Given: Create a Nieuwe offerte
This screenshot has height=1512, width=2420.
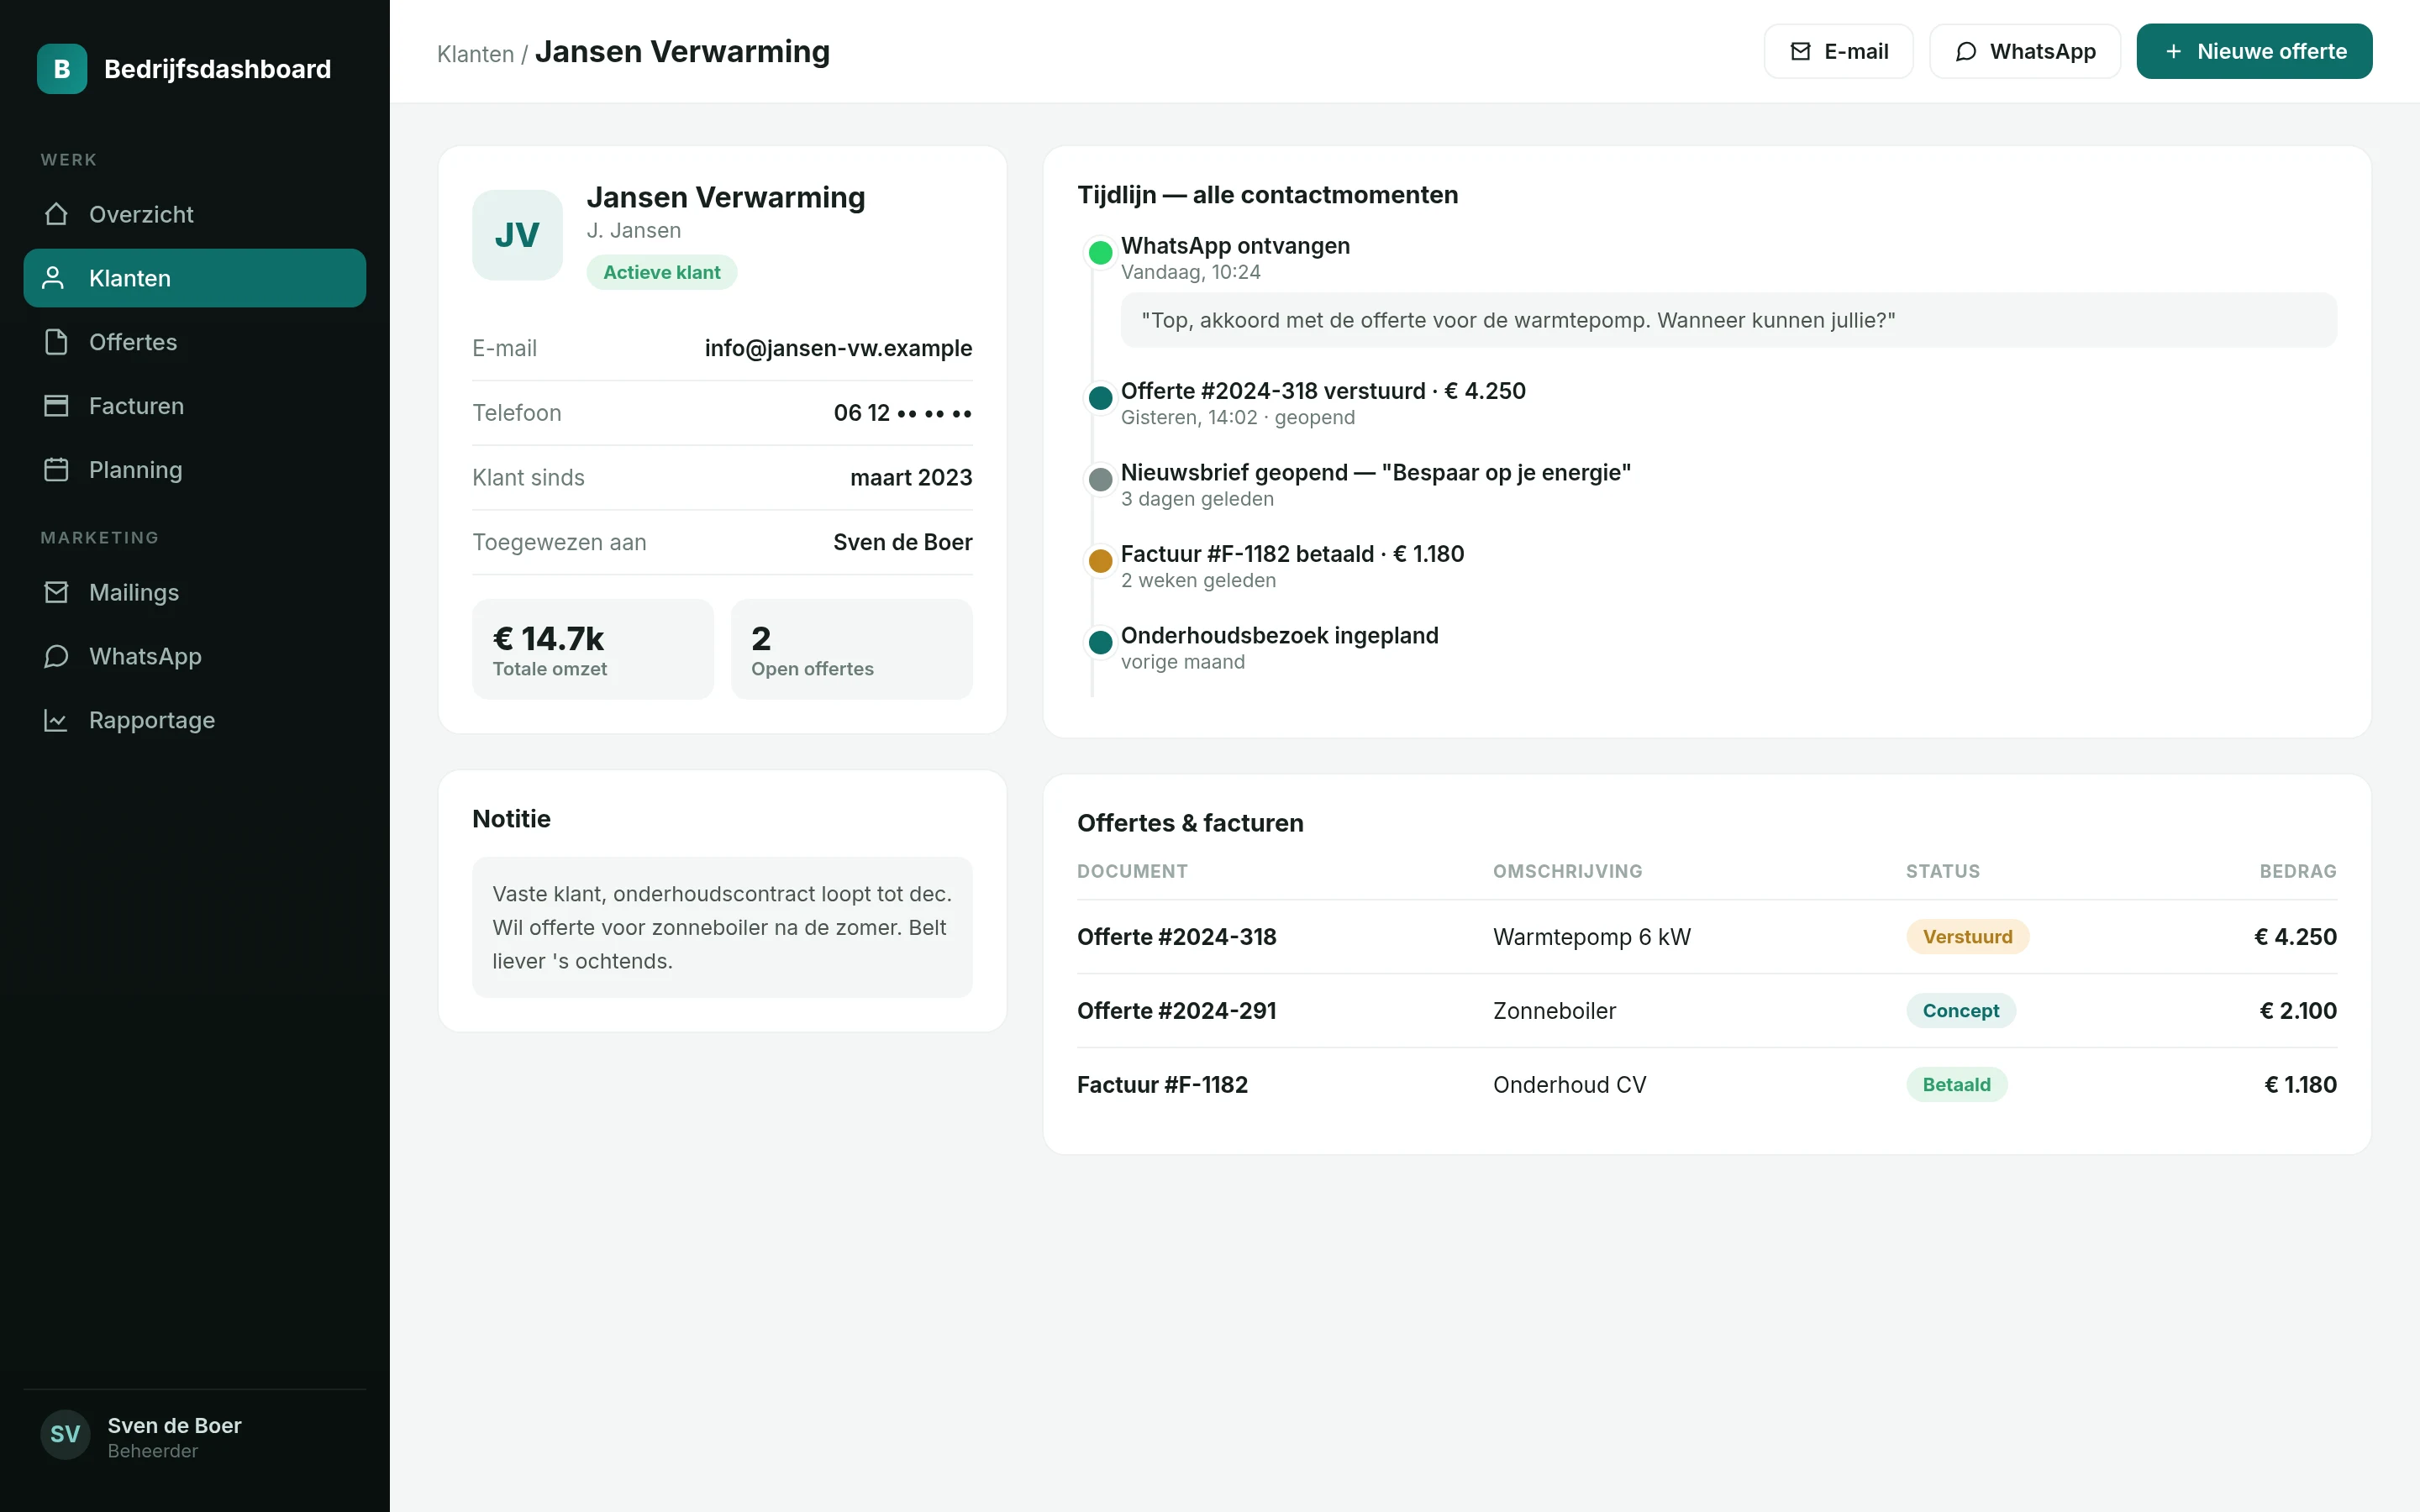Looking at the screenshot, I should click(2254, 51).
